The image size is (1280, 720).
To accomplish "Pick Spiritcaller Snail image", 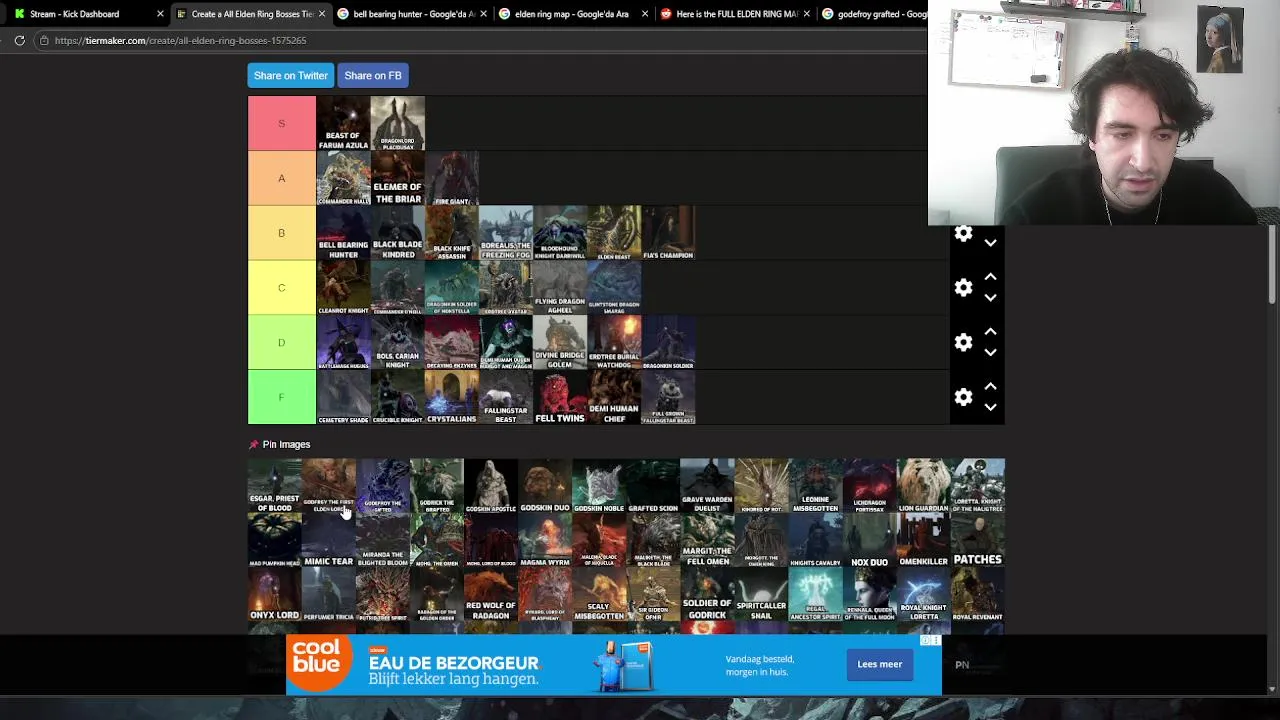I will (761, 594).
